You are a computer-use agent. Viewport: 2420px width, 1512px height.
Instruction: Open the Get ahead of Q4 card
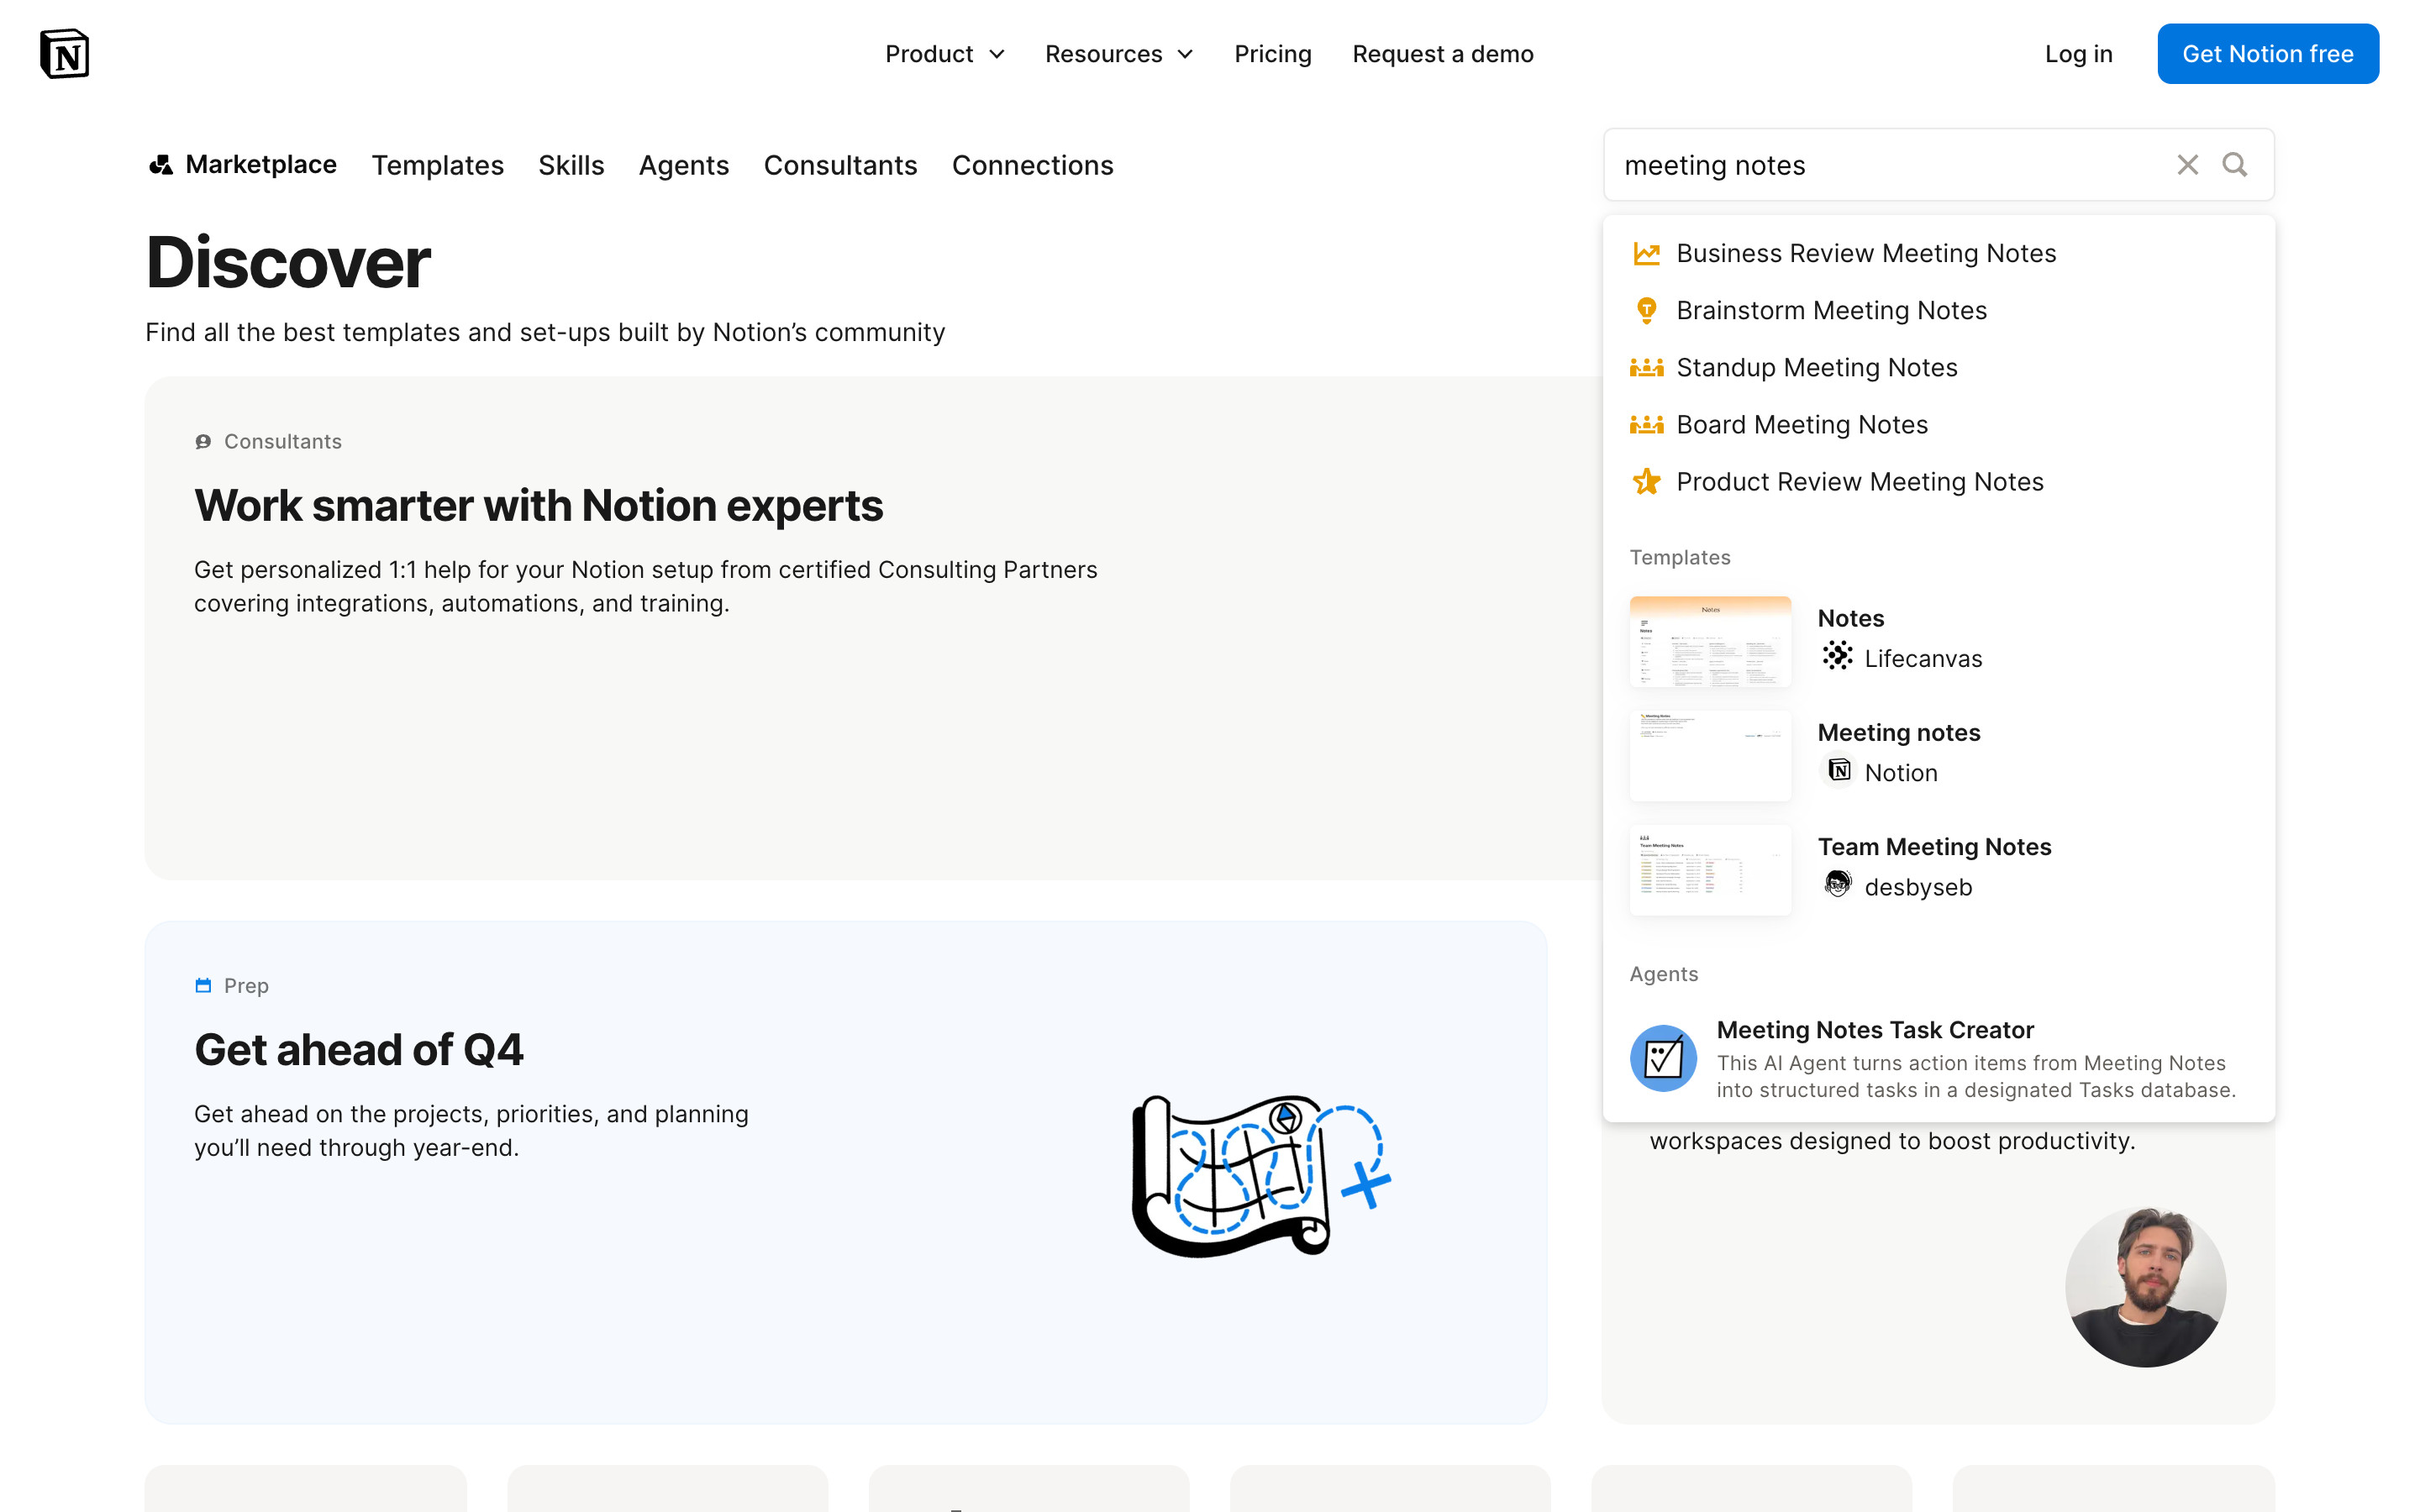pos(845,1172)
